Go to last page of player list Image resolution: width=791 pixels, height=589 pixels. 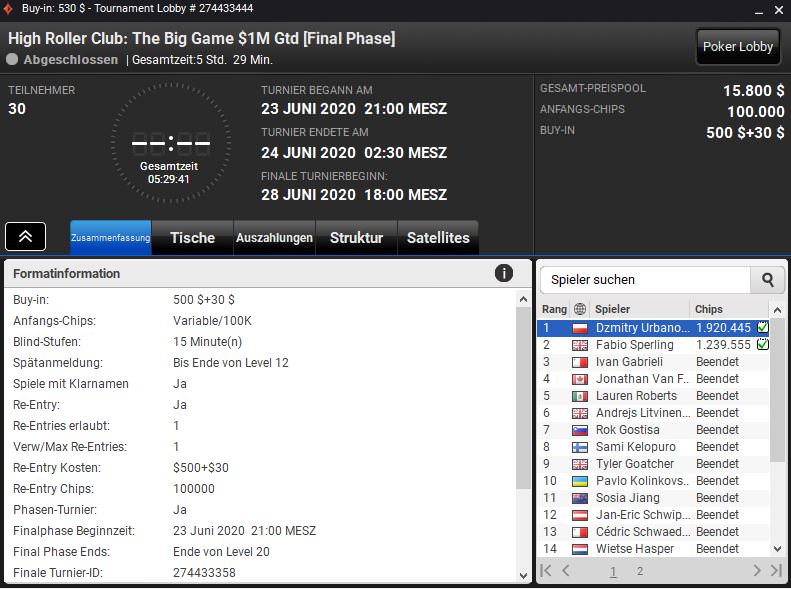(776, 570)
